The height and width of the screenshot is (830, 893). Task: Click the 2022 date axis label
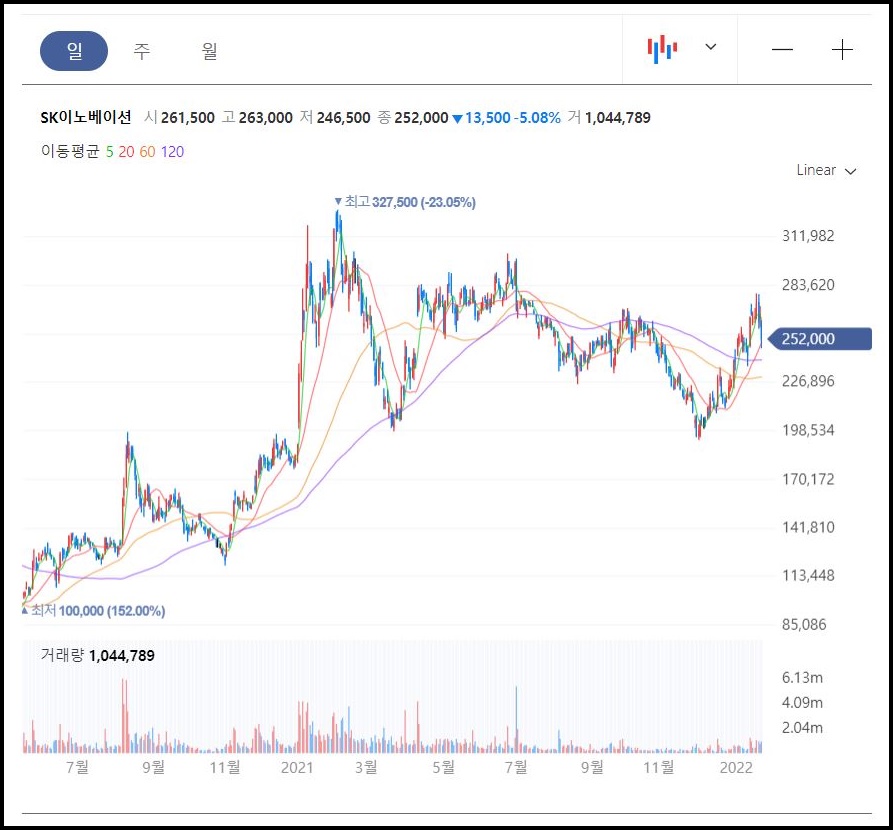click(x=736, y=768)
